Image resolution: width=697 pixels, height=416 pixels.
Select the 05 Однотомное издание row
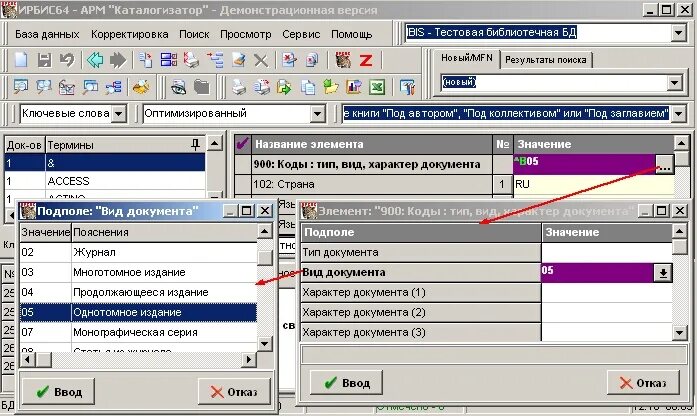[138, 312]
